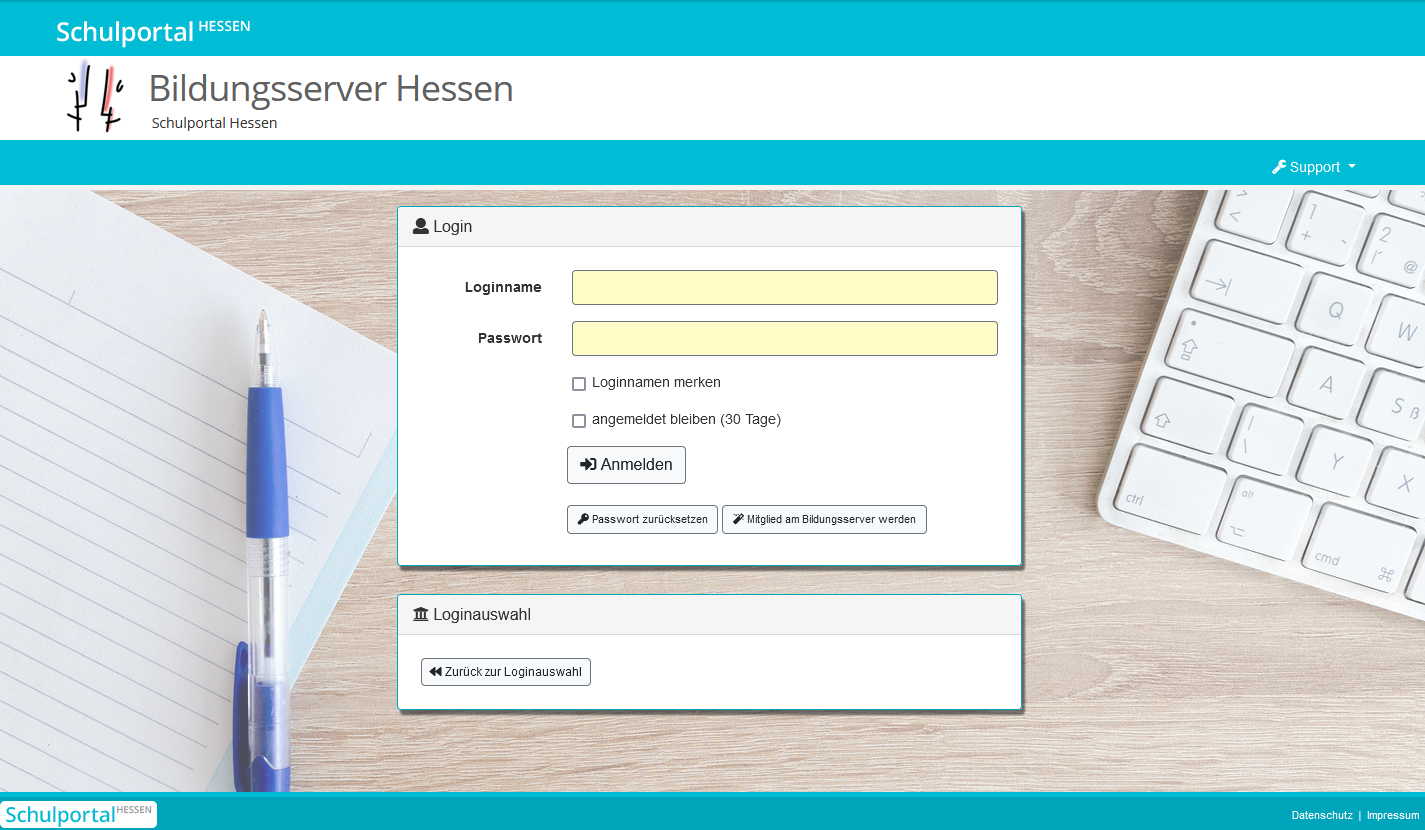Click the magic wand icon on Mitglied button

(738, 519)
